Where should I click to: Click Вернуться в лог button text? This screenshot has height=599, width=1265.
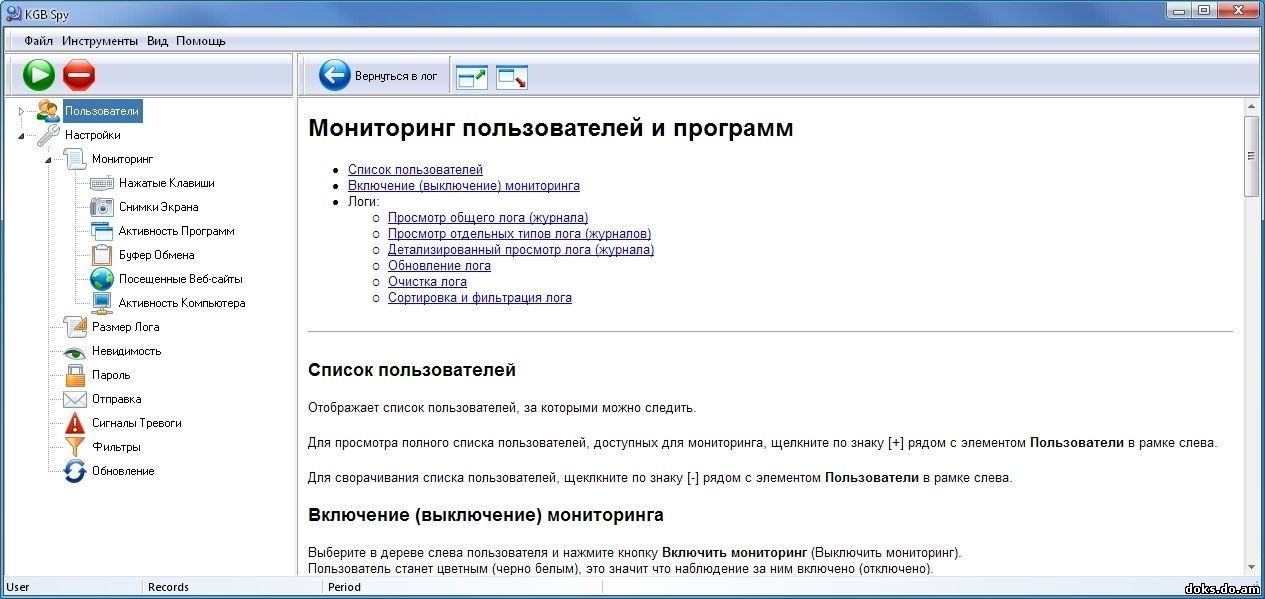(x=396, y=76)
